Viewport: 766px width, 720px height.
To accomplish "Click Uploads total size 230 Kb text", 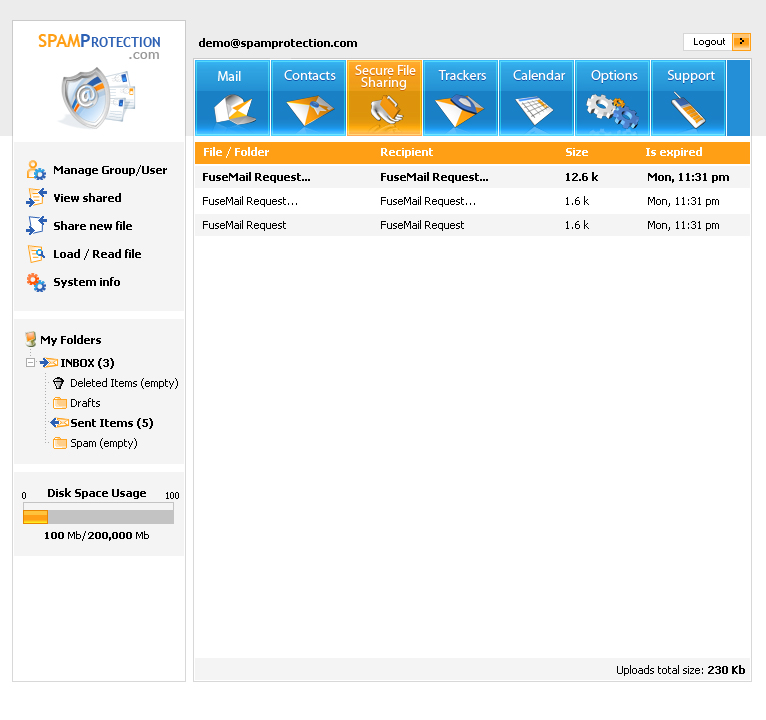I will tap(680, 670).
